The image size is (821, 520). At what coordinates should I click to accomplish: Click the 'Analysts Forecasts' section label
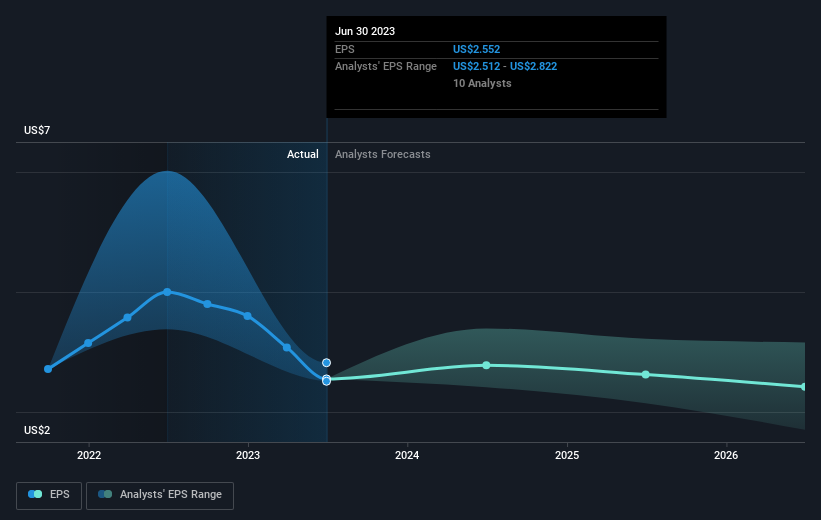(383, 154)
